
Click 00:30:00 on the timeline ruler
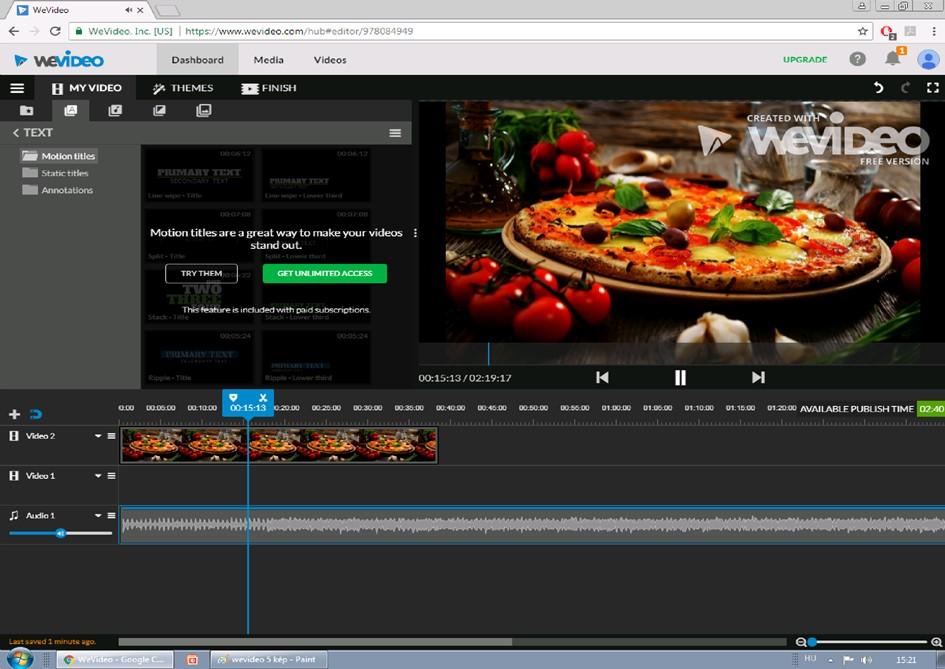pyautogui.click(x=368, y=408)
